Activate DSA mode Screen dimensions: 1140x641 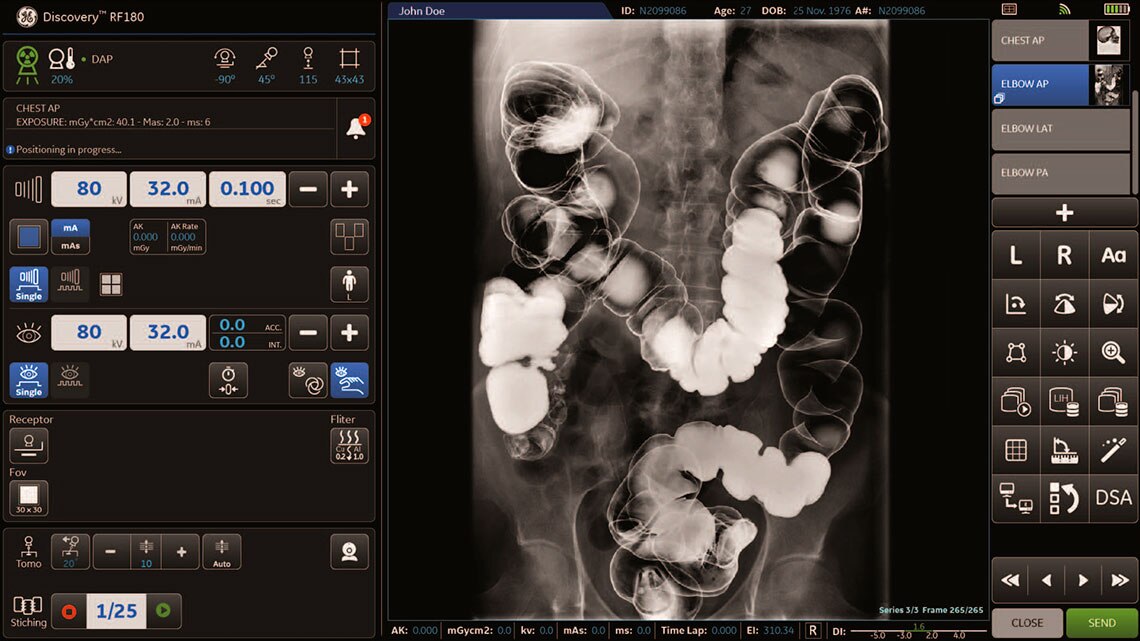pos(1112,499)
